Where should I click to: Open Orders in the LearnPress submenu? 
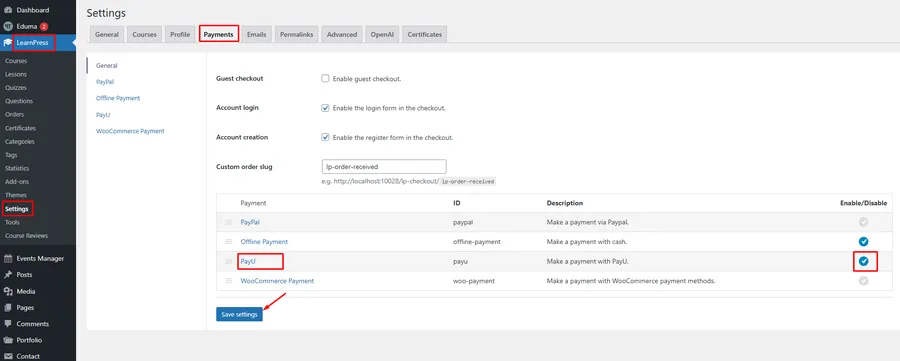coord(14,114)
